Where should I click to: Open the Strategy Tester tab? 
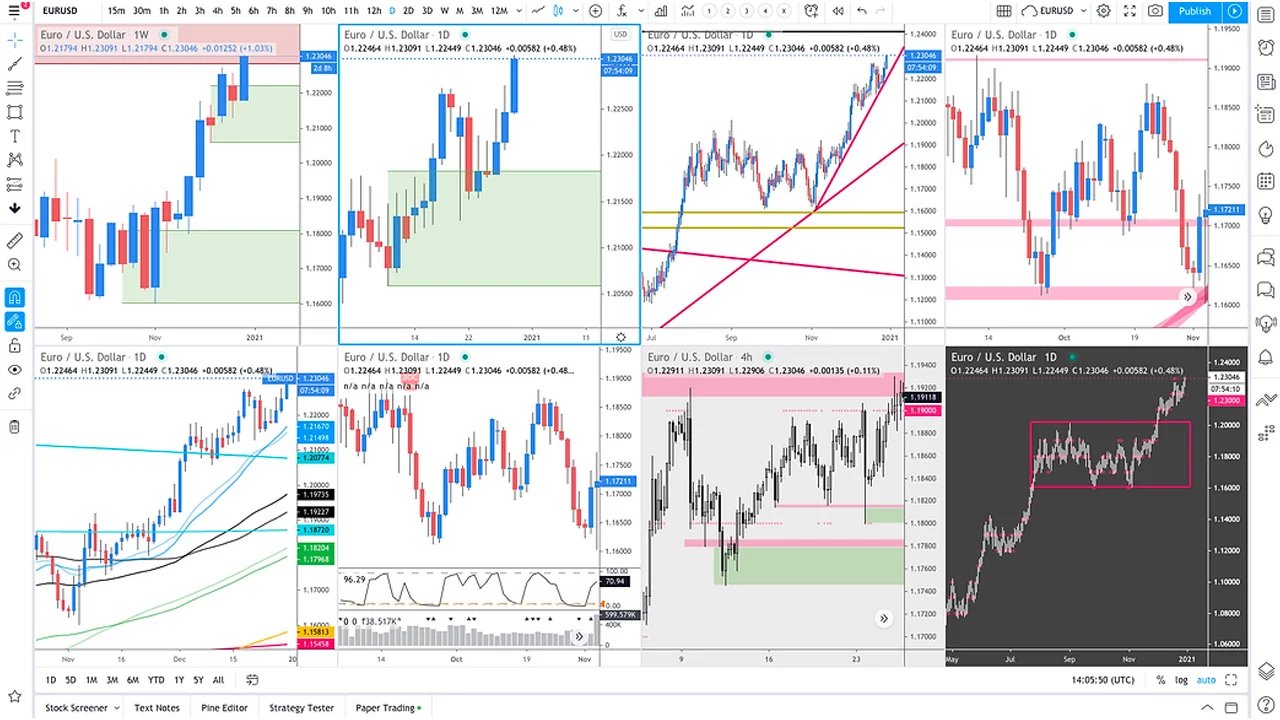301,707
